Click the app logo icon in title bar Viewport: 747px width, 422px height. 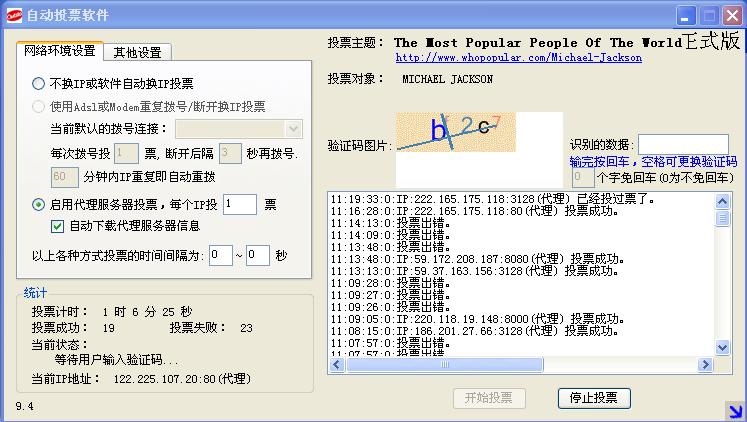coord(14,15)
